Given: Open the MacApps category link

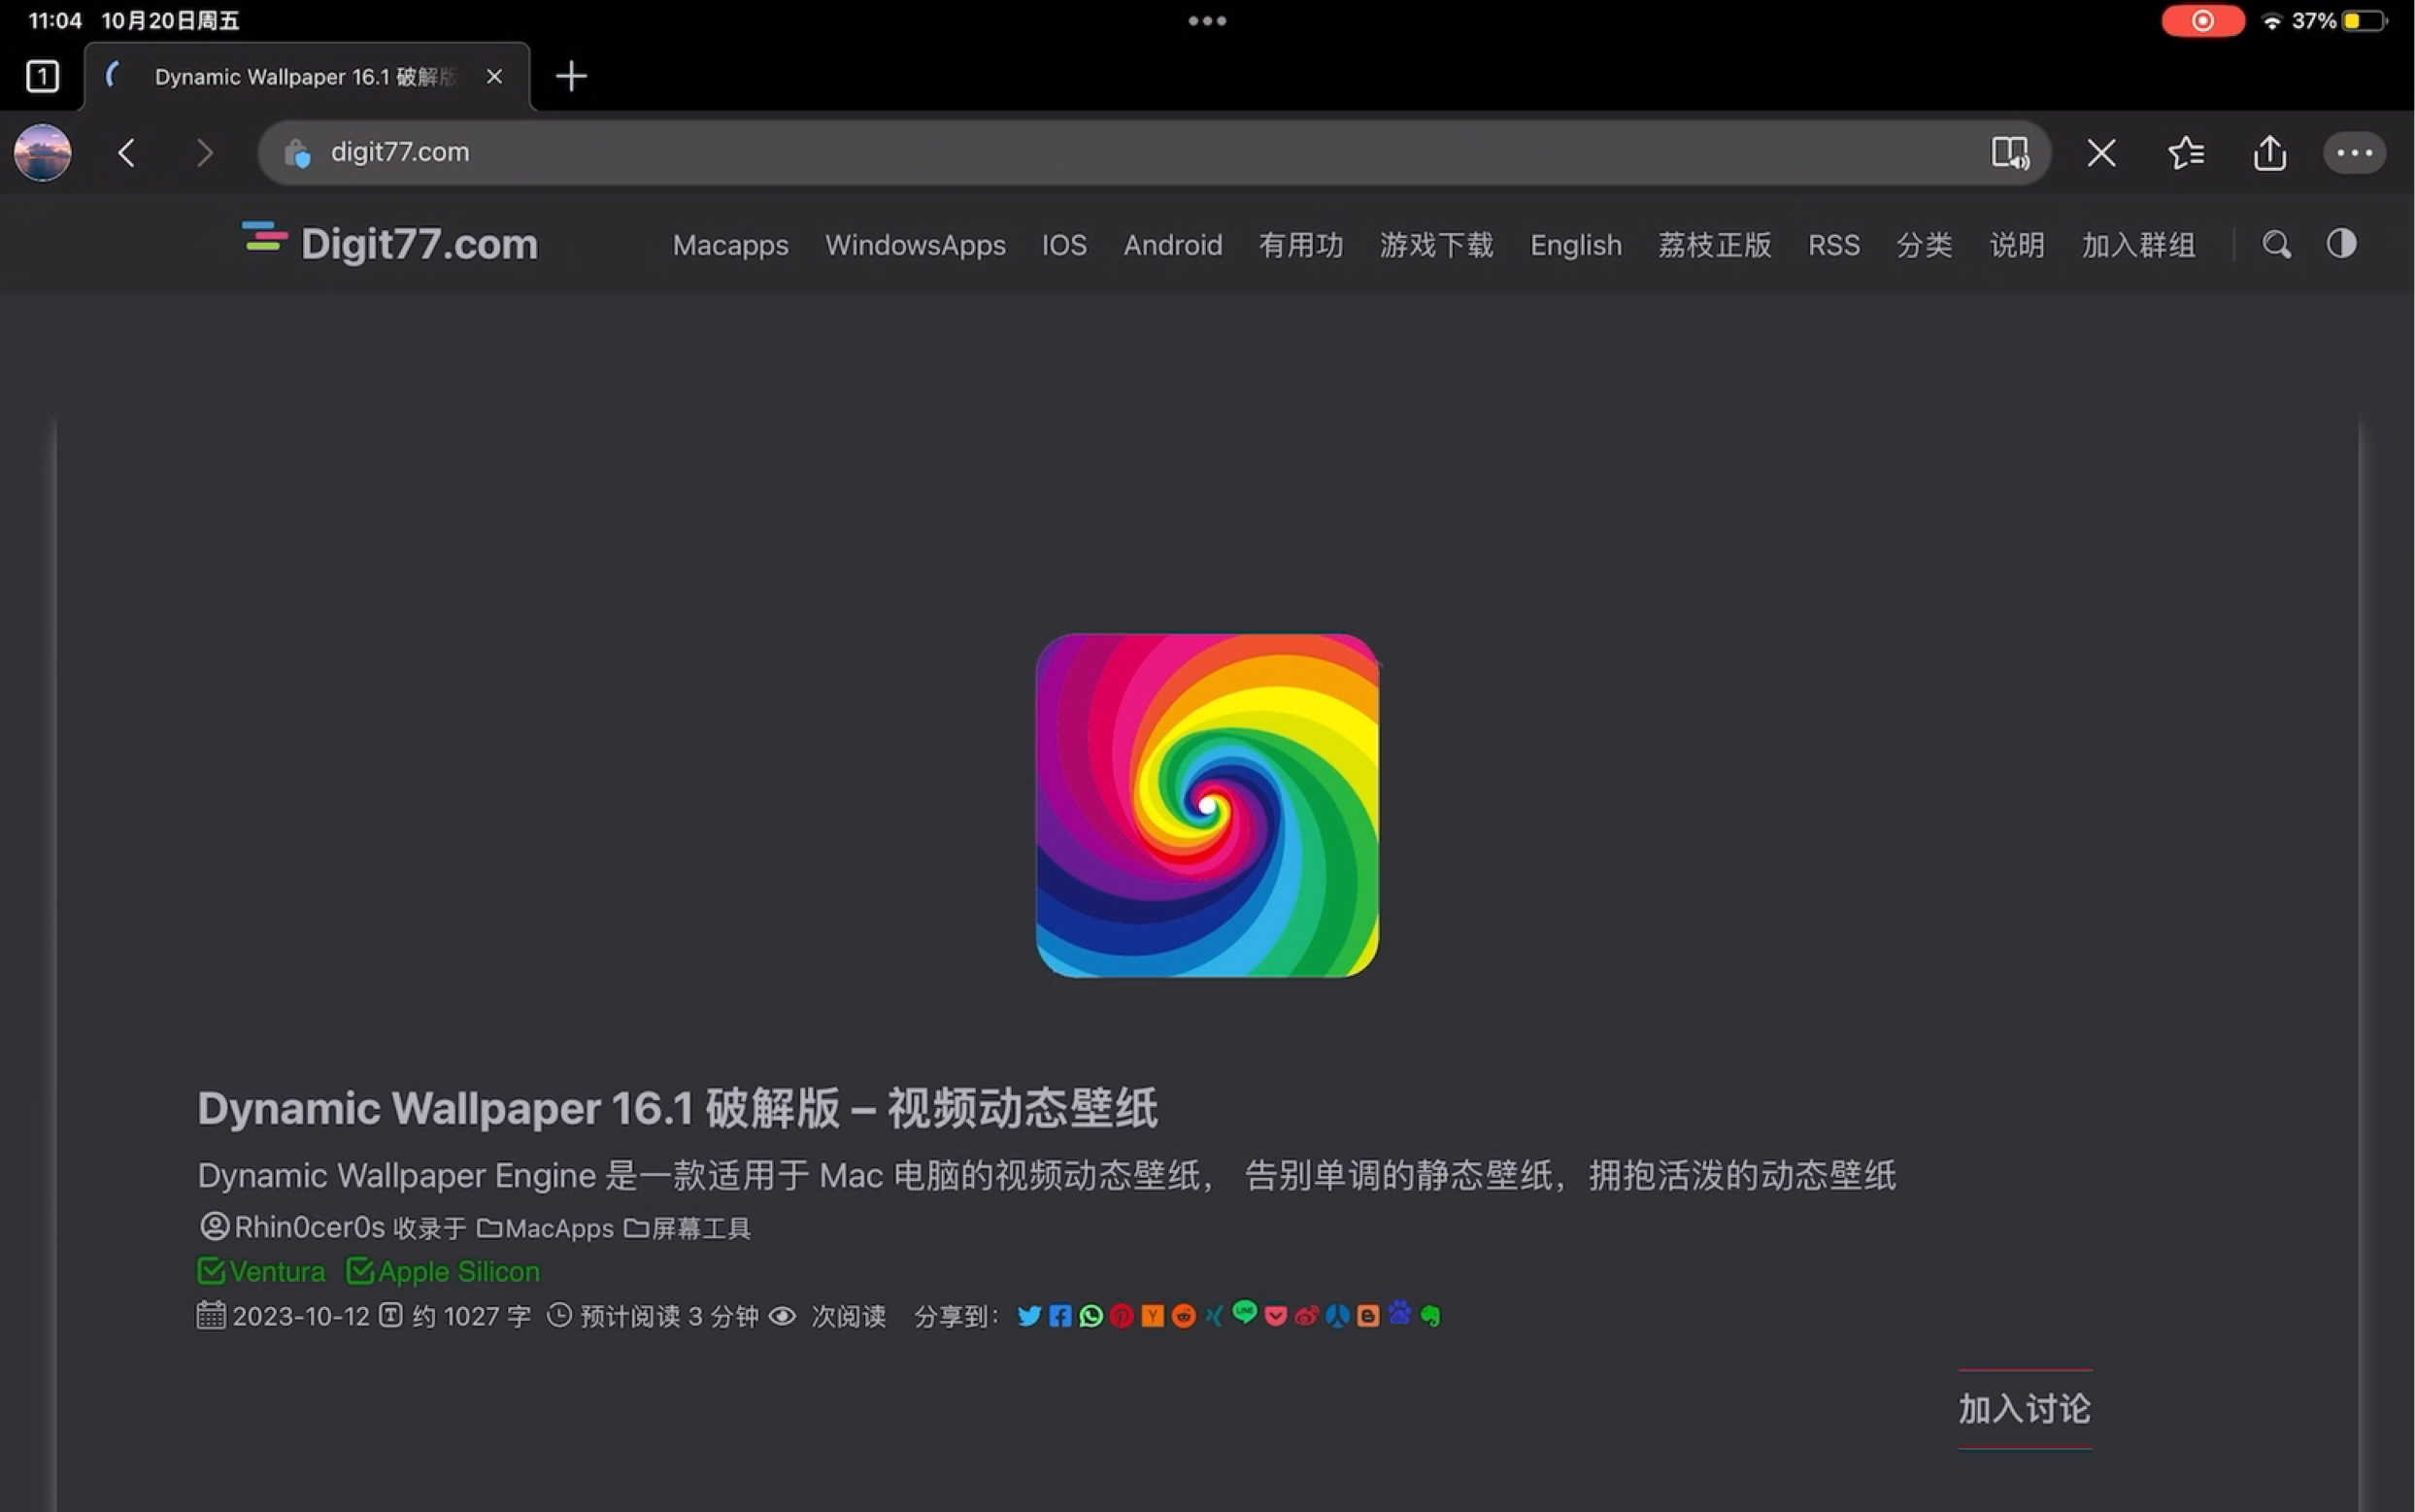Looking at the screenshot, I should point(545,1228).
